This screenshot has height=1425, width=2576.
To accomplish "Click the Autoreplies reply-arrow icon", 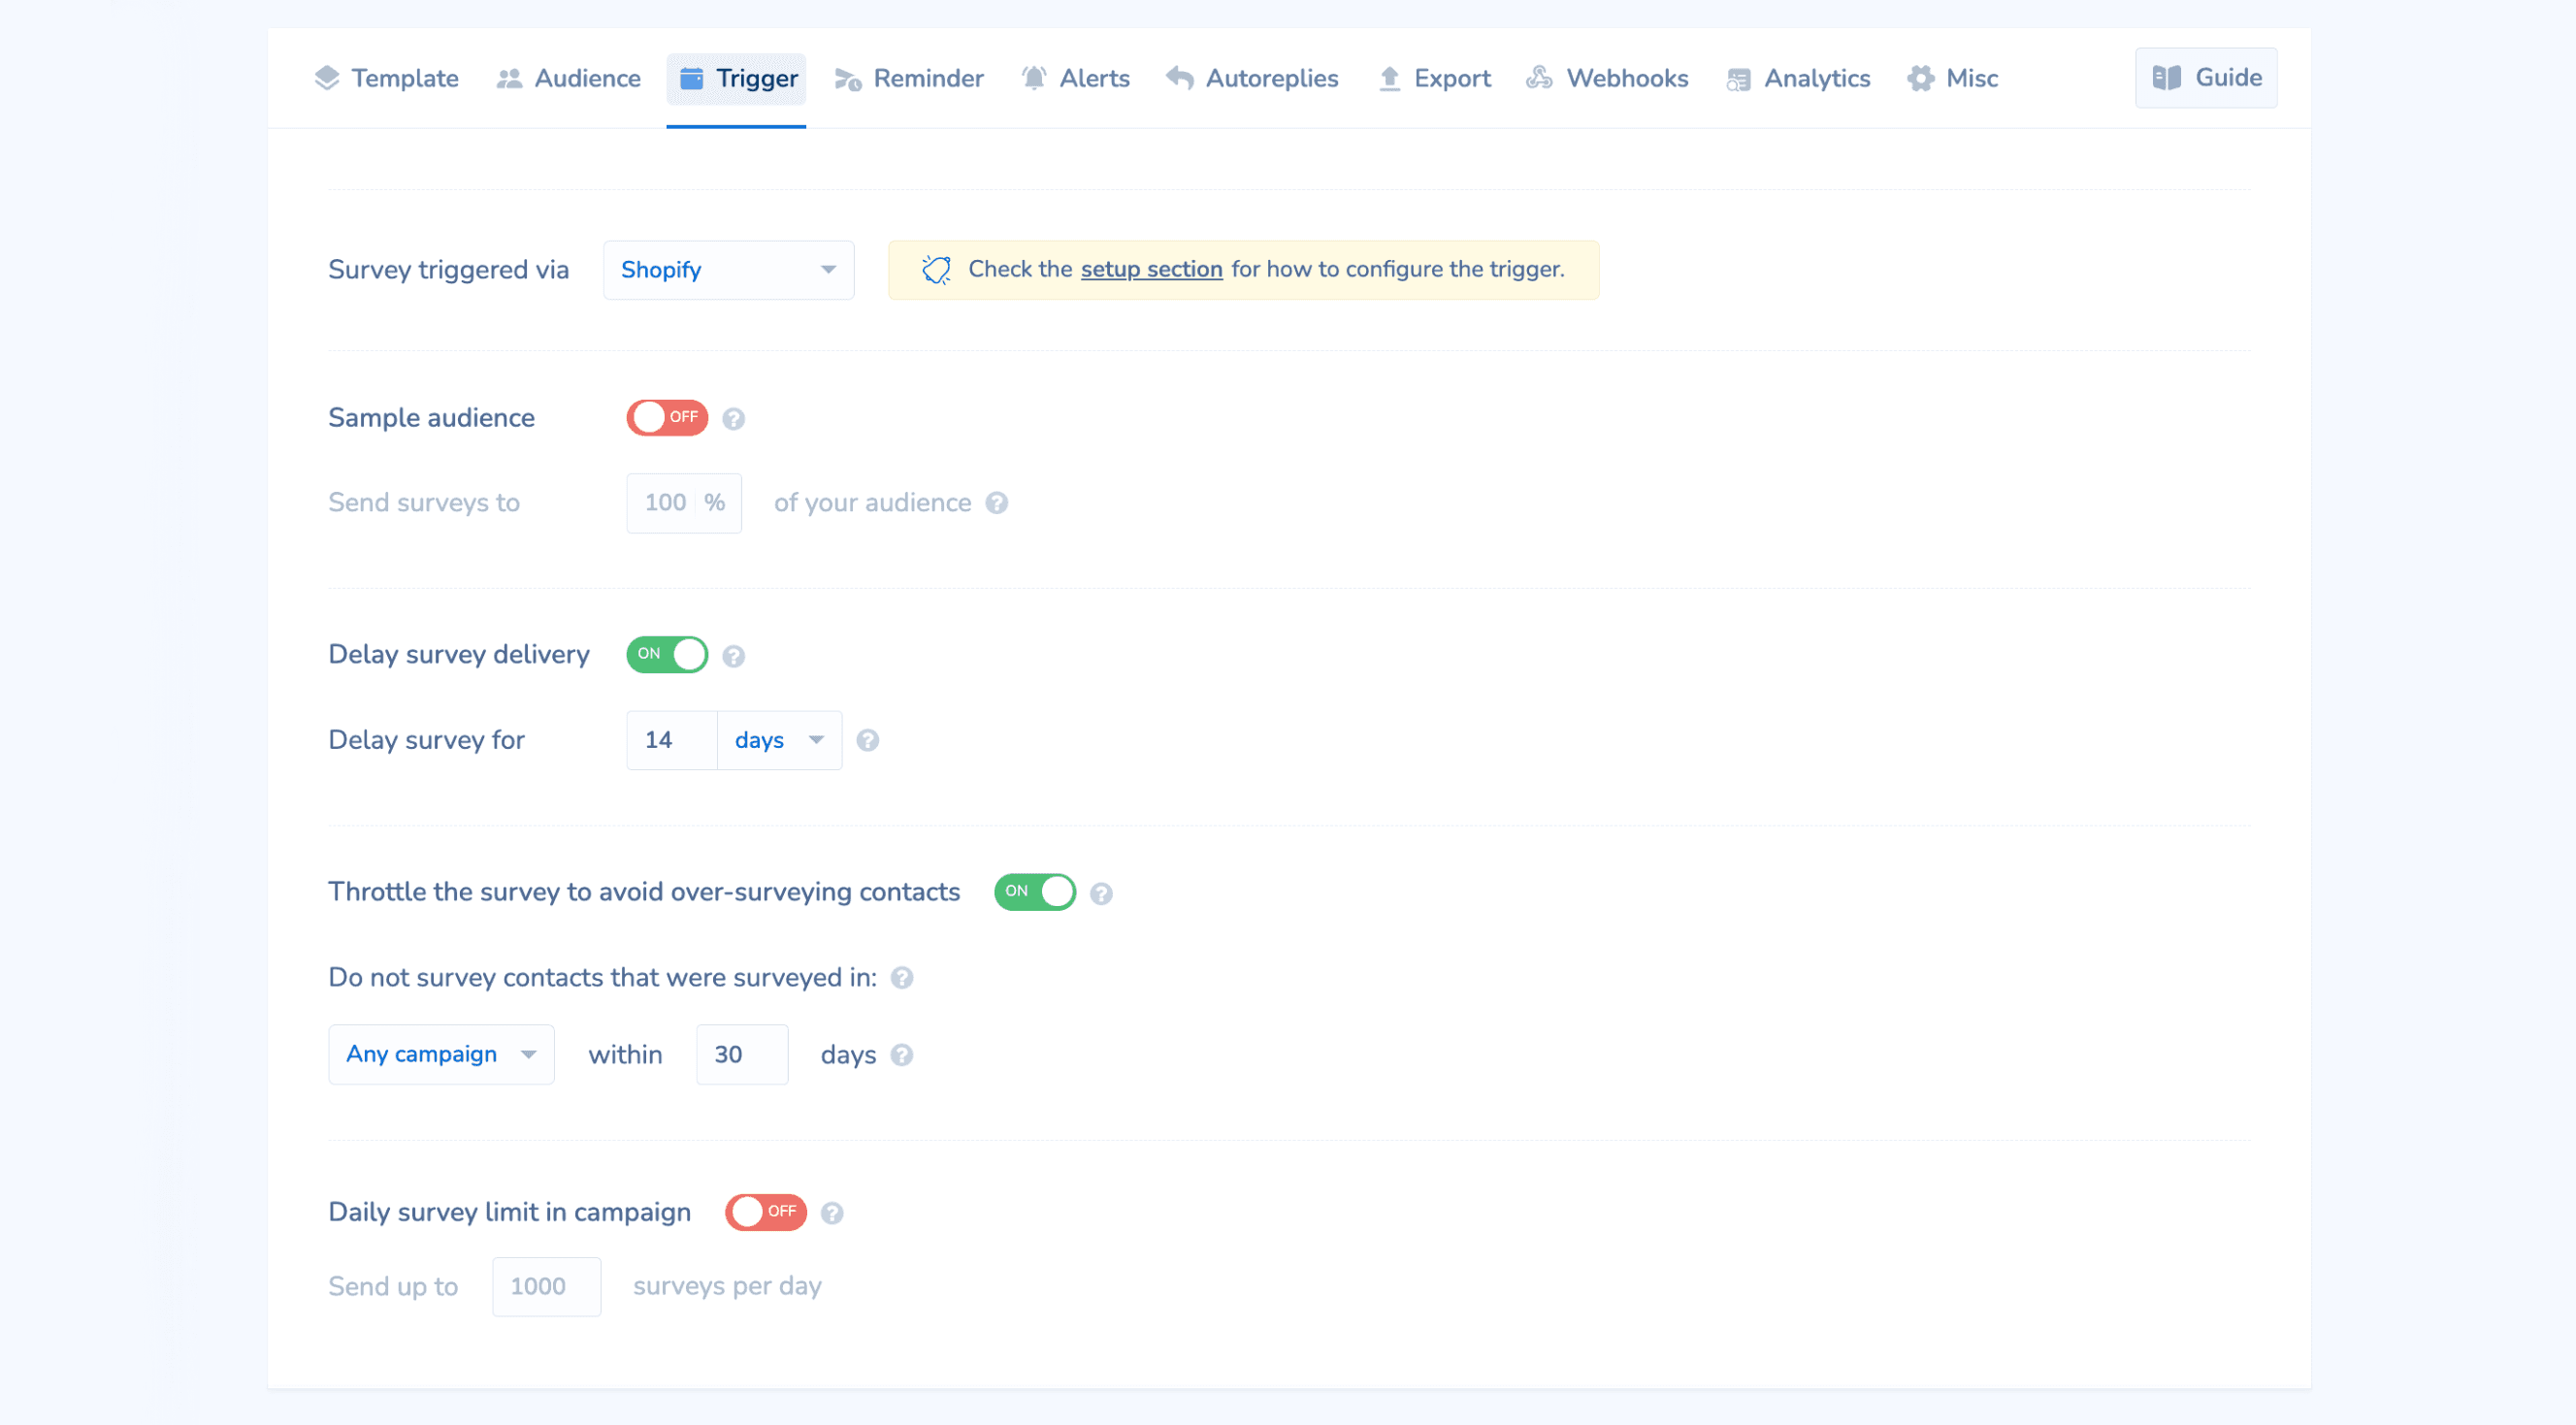I will pos(1180,78).
